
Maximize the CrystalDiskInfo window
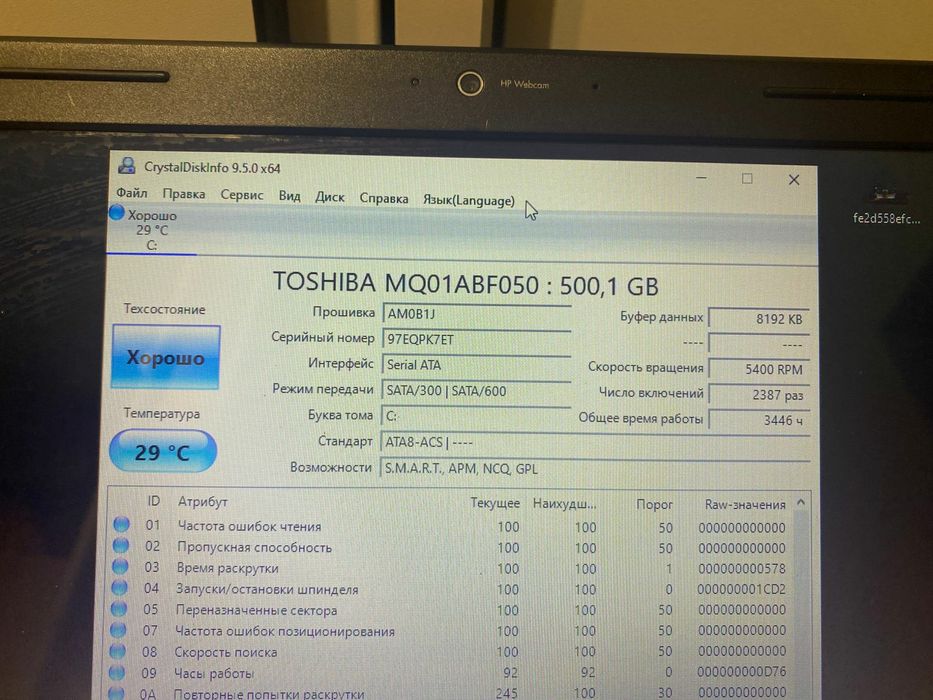[x=747, y=179]
